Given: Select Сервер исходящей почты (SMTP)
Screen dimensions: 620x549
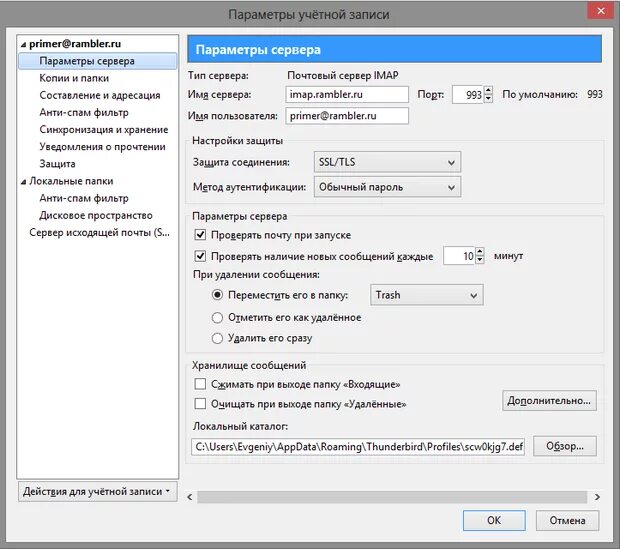Looking at the screenshot, I should click(x=100, y=233).
